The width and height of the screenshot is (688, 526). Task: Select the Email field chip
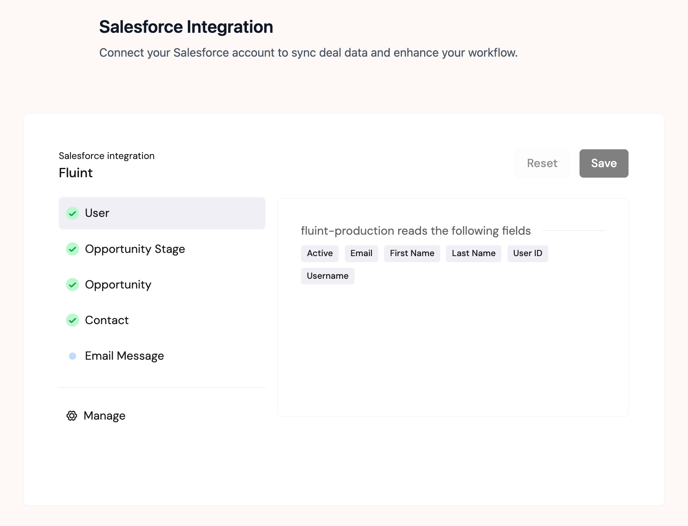coord(361,254)
